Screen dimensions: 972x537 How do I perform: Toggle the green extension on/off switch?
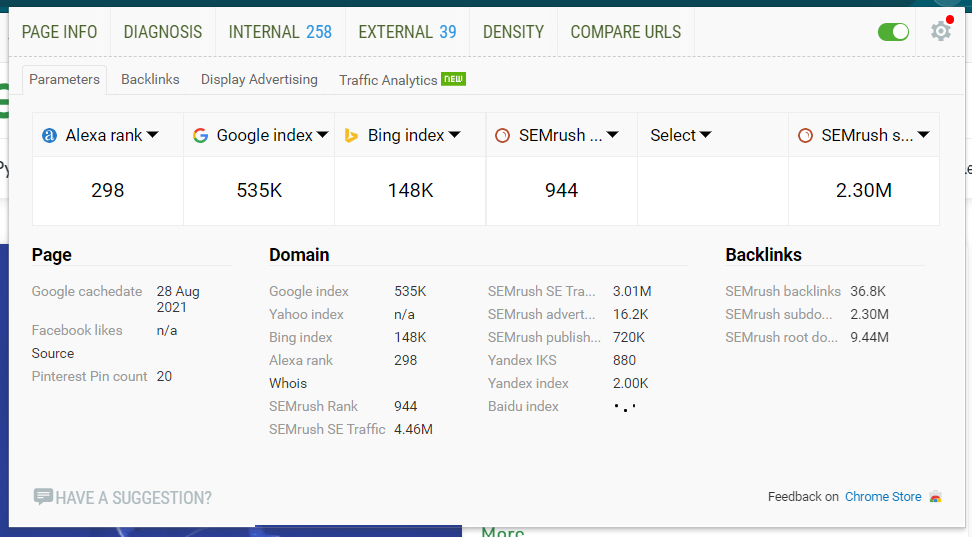893,32
